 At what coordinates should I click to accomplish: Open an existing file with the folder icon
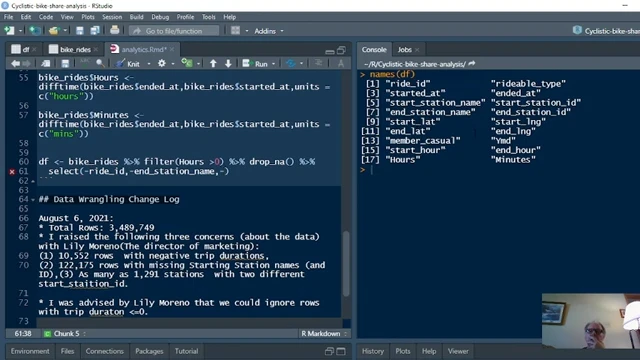[x=53, y=31]
